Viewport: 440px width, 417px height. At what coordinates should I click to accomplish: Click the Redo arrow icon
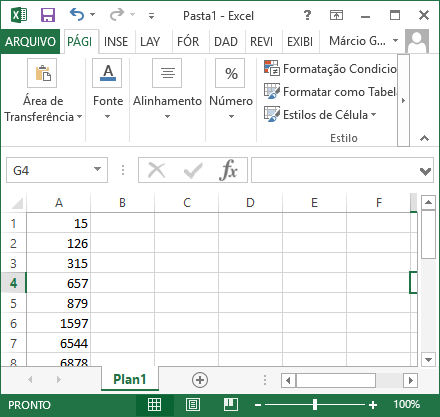pyautogui.click(x=117, y=14)
